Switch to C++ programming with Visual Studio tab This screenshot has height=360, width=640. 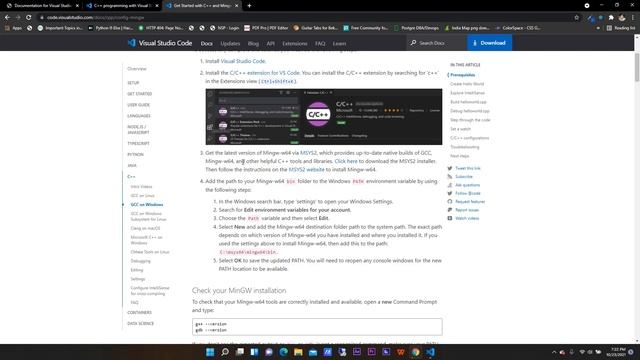(122, 6)
